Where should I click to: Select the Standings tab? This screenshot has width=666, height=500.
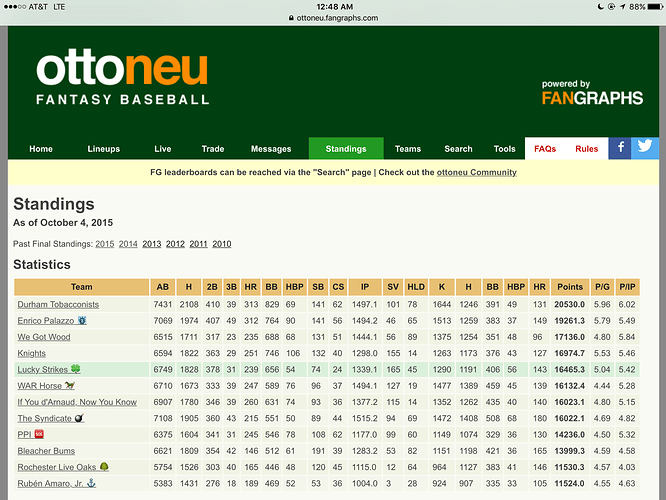346,148
